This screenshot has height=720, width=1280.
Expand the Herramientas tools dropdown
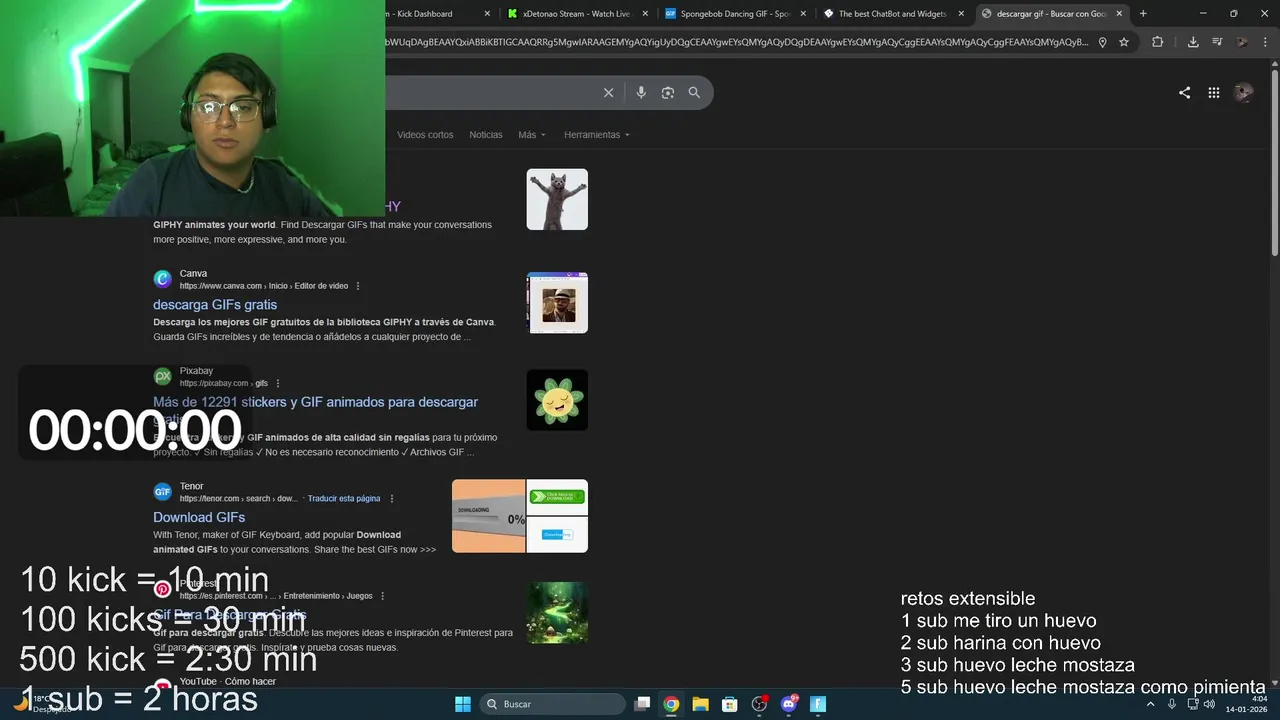(x=597, y=134)
